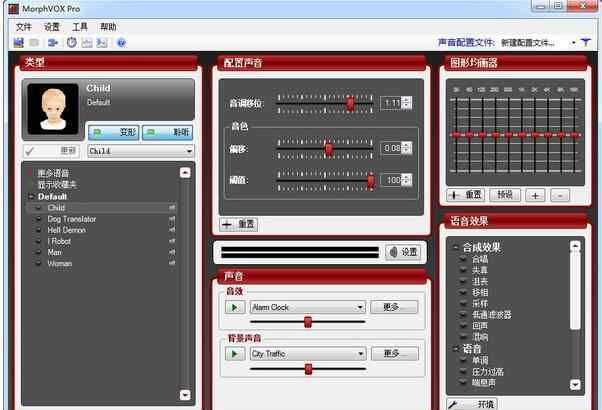Click the blue arrow icon left of stopwatch
Screen dimensions: 602x410
(53, 43)
